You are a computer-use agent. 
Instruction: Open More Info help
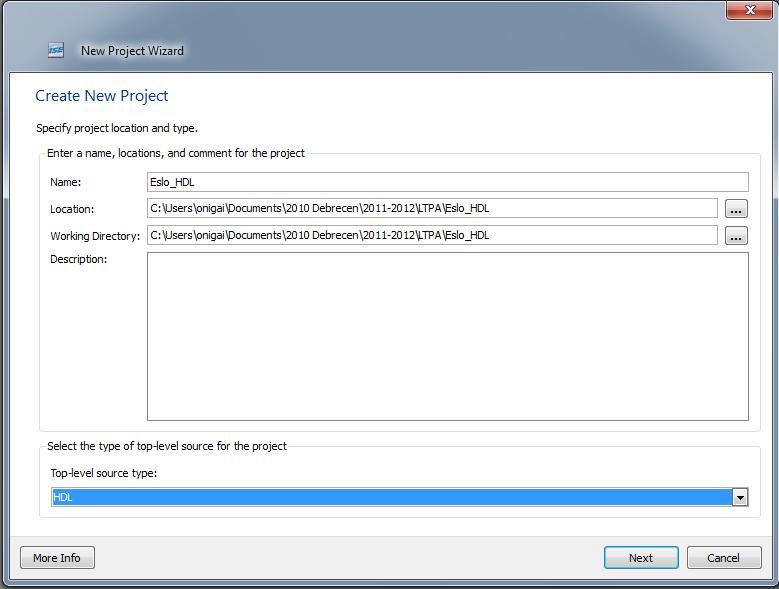click(57, 558)
